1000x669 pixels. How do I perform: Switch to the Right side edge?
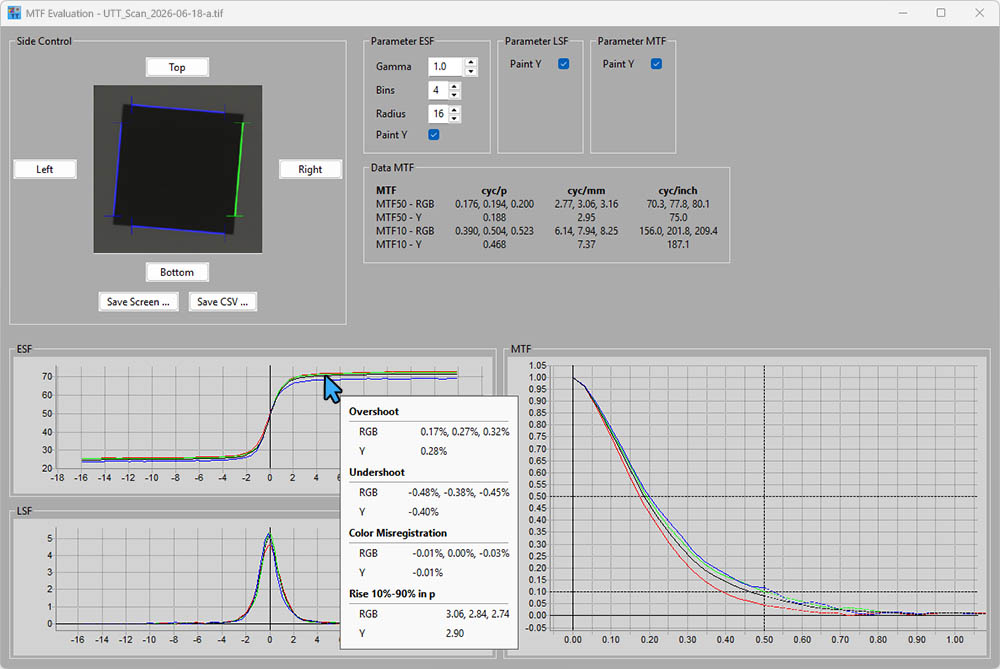tap(311, 169)
